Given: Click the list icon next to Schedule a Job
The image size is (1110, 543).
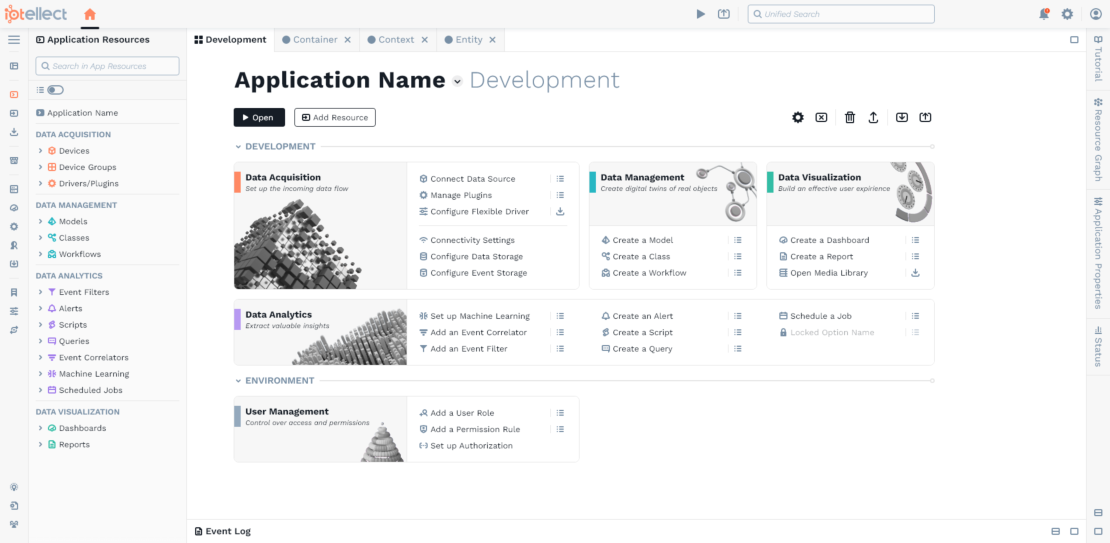Looking at the screenshot, I should (915, 316).
